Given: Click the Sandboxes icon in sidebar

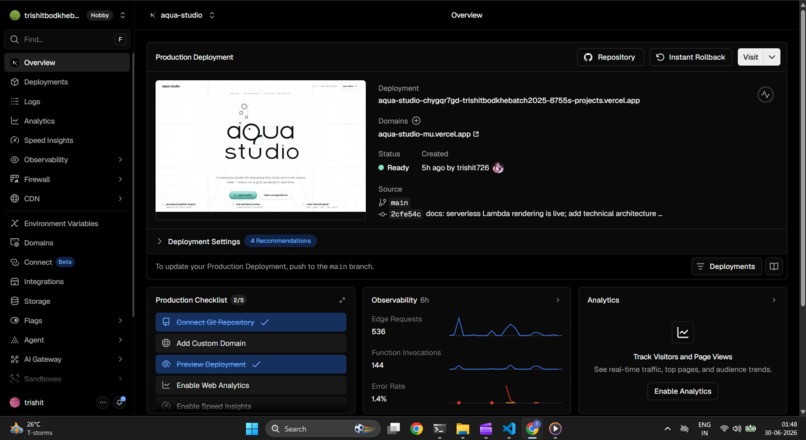Looking at the screenshot, I should (14, 379).
